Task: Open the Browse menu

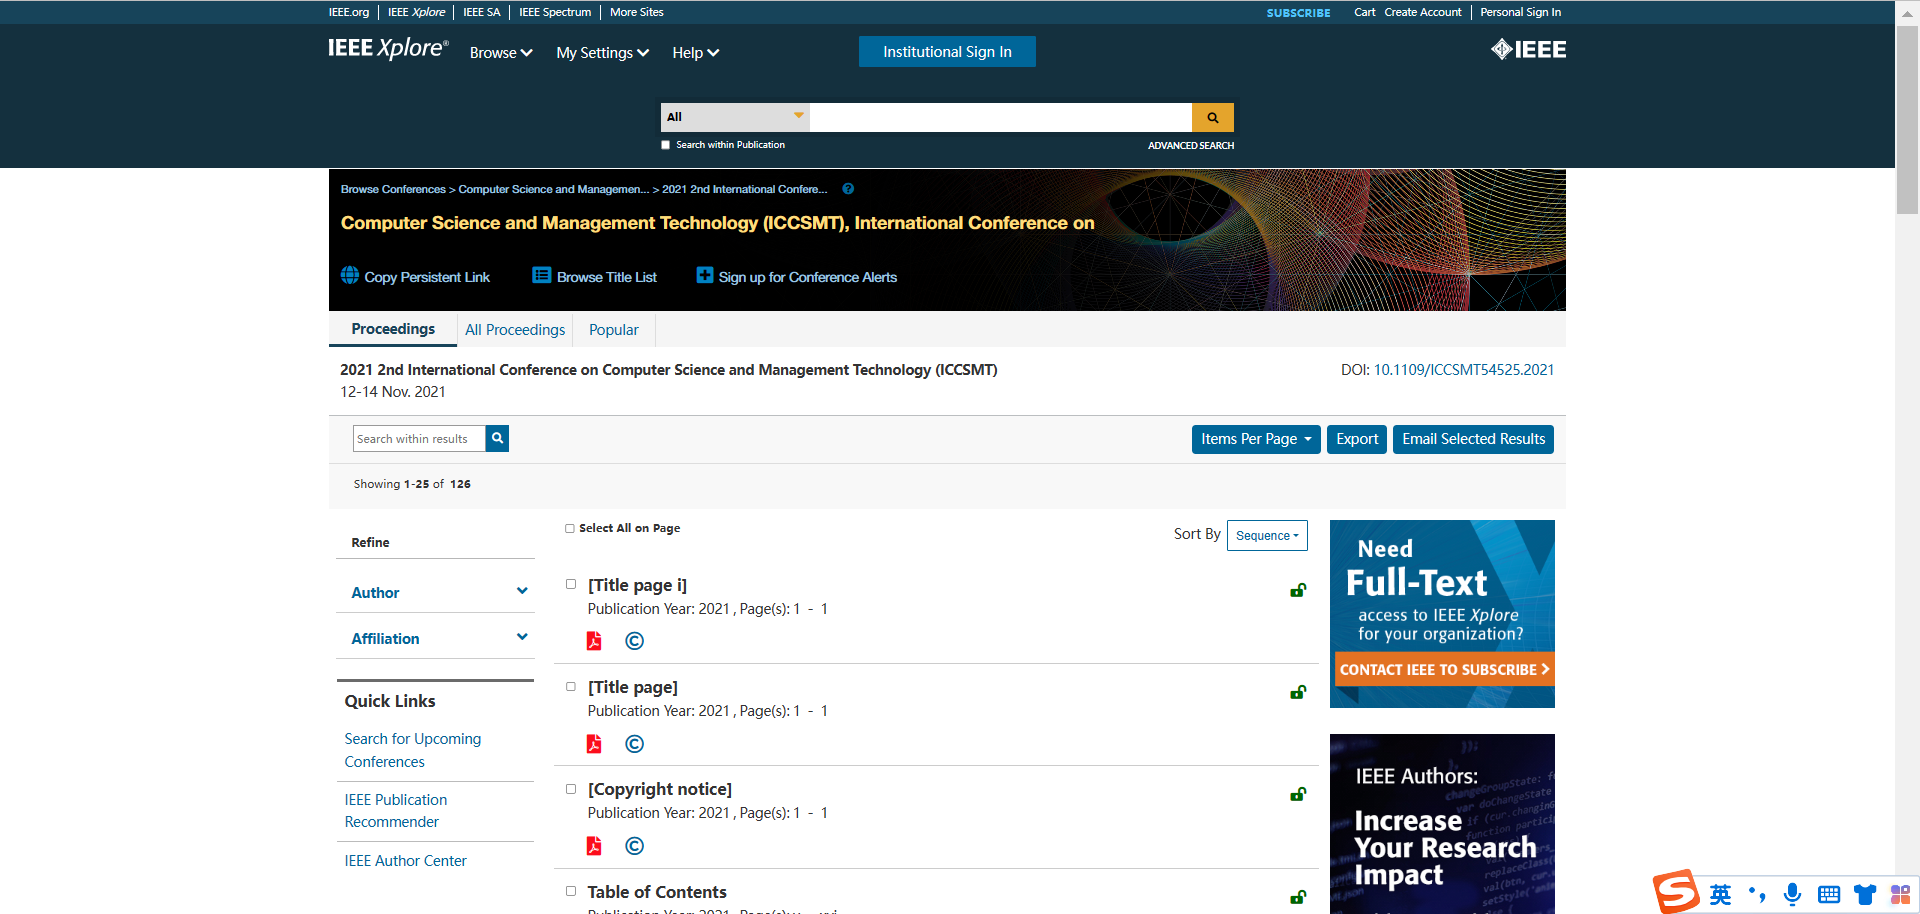Action: tap(501, 52)
